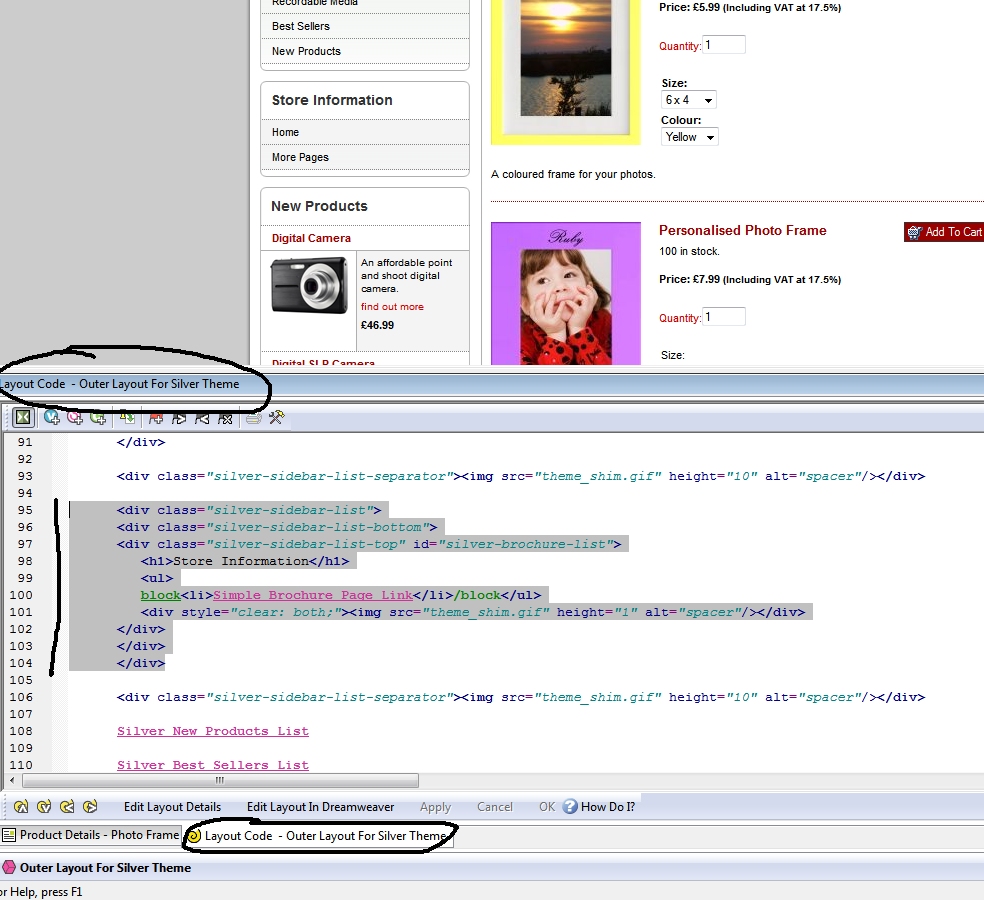Image resolution: width=984 pixels, height=900 pixels.
Task: Click the add bookmark red flag icon
Action: pos(156,418)
